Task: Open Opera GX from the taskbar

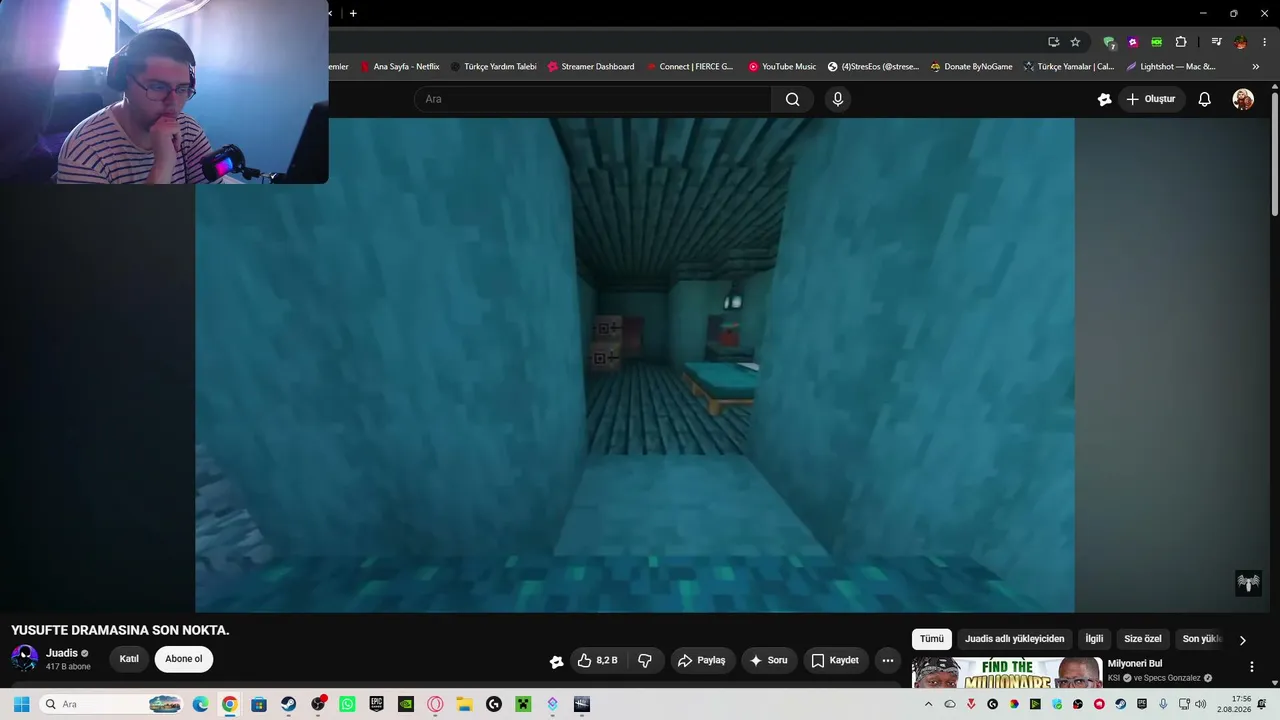Action: click(435, 704)
